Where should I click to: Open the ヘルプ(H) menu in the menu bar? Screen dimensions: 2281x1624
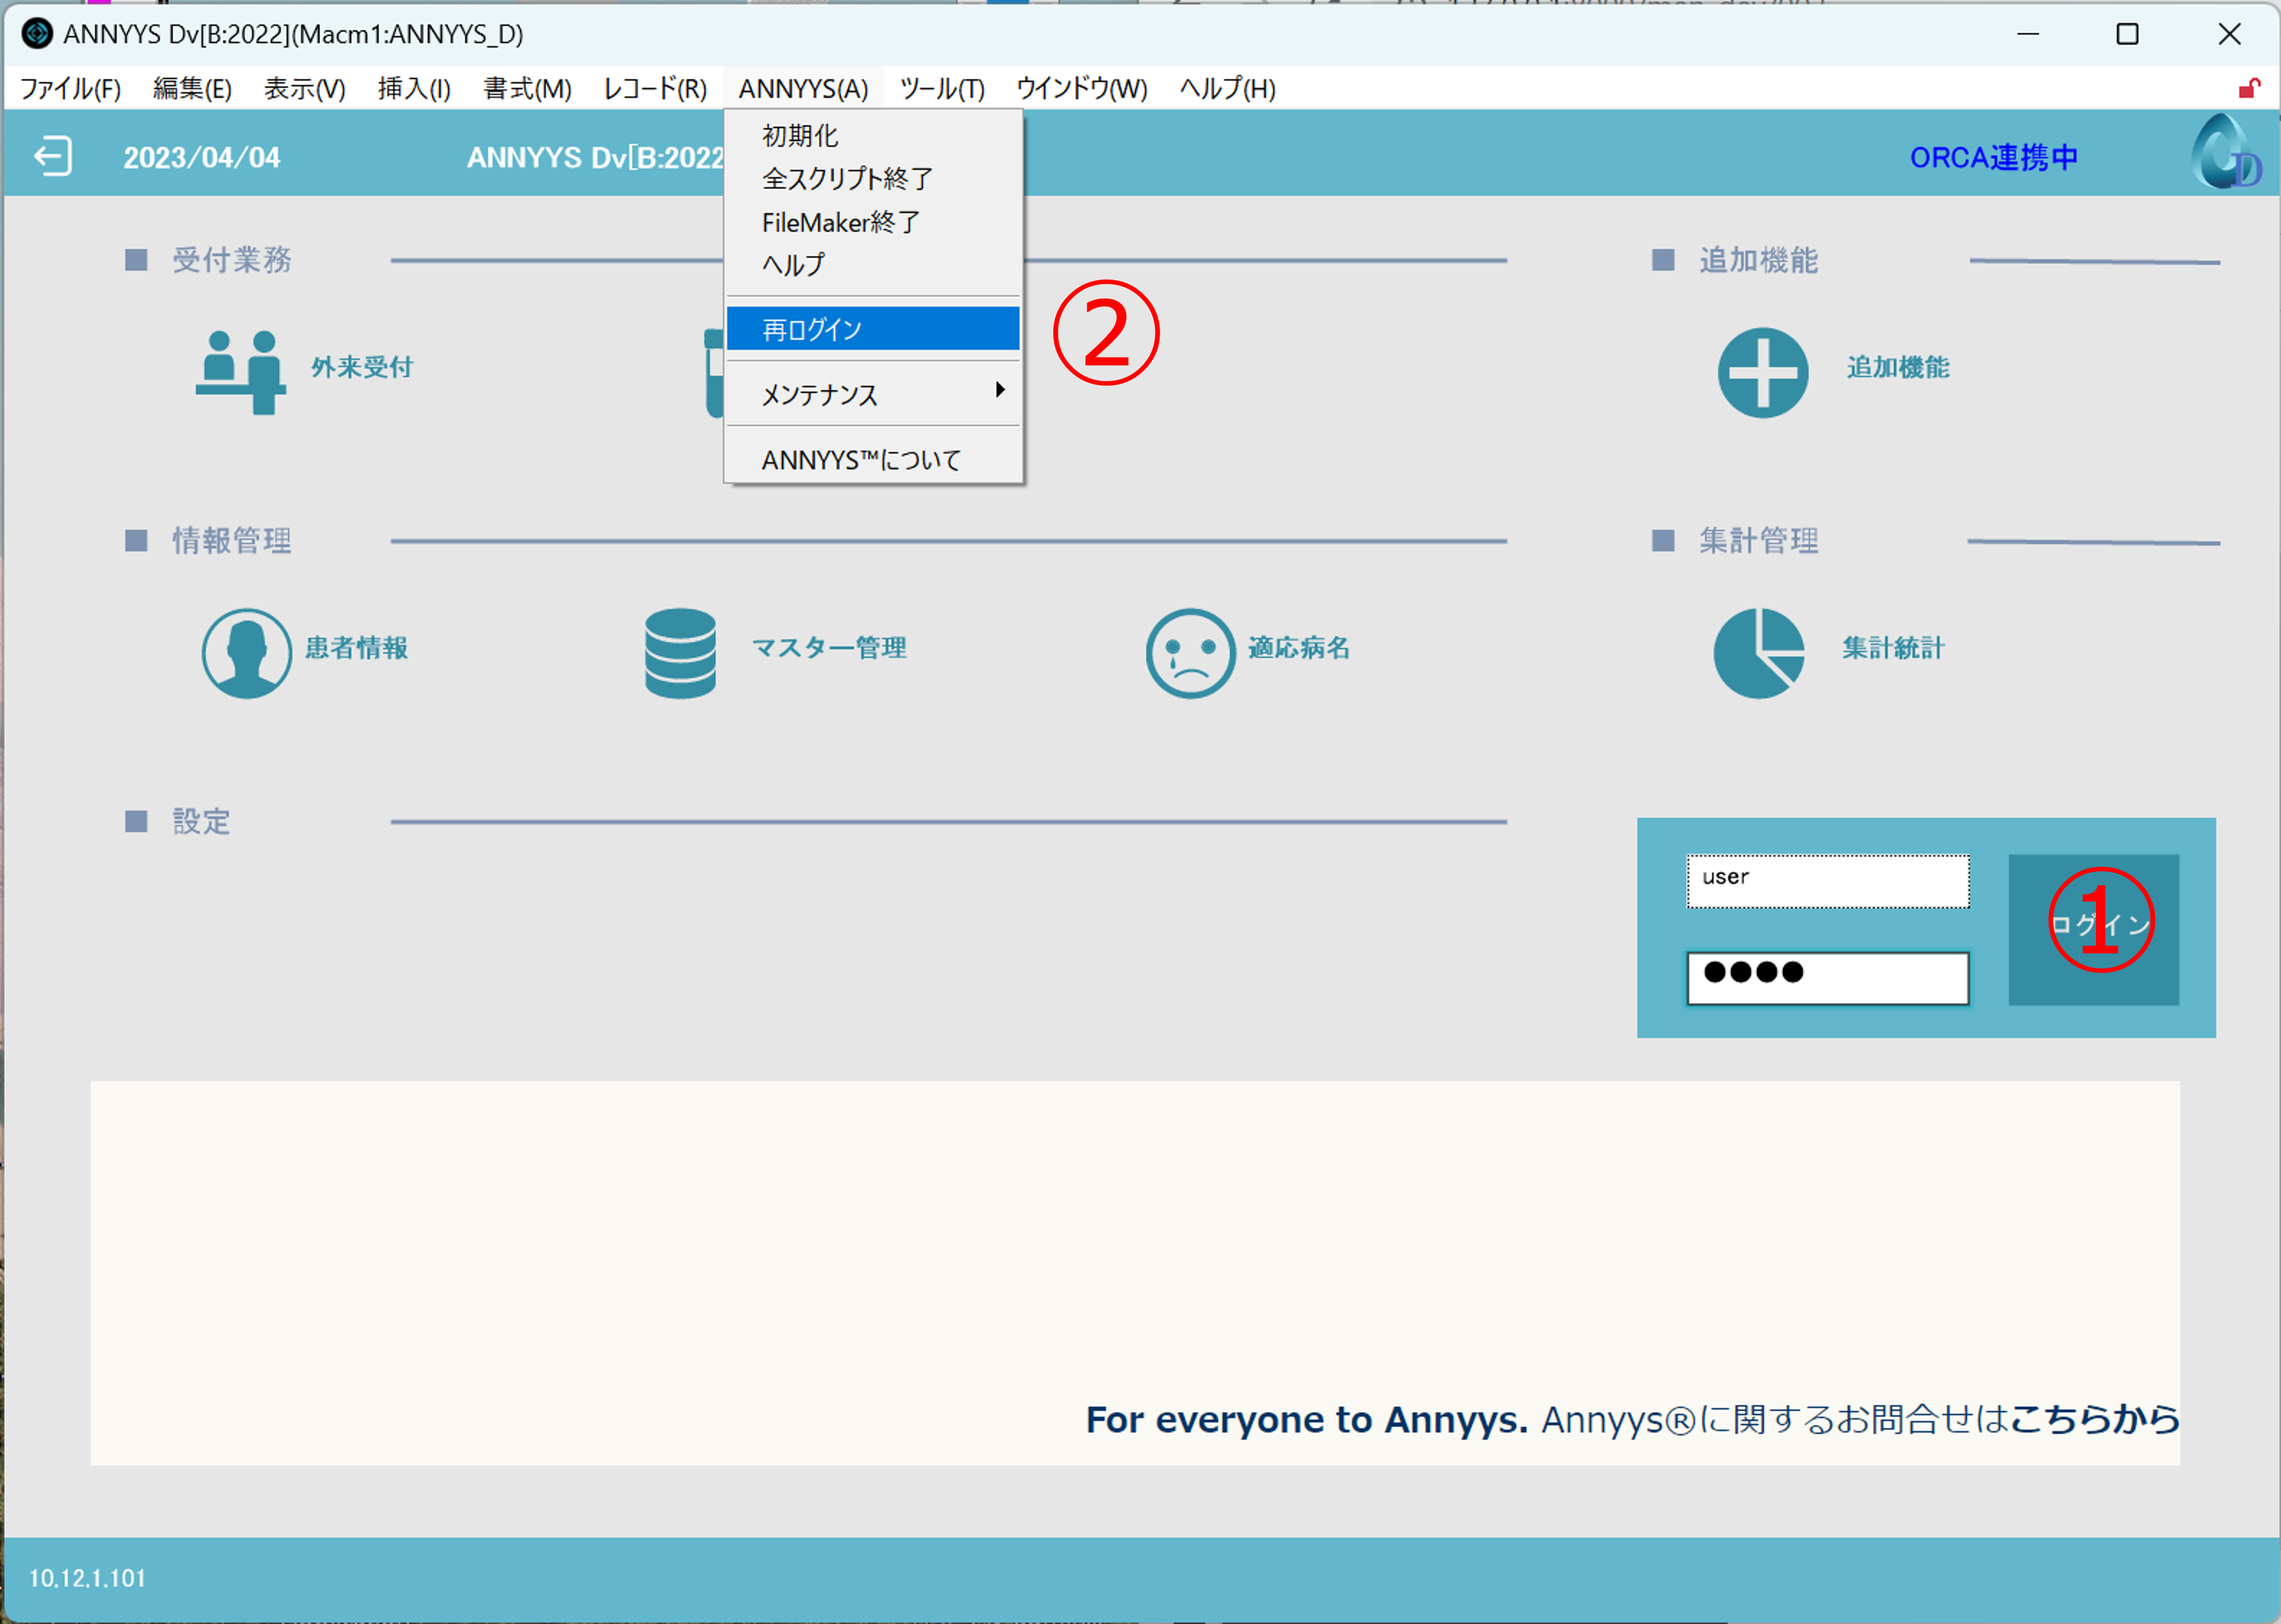click(x=1227, y=89)
